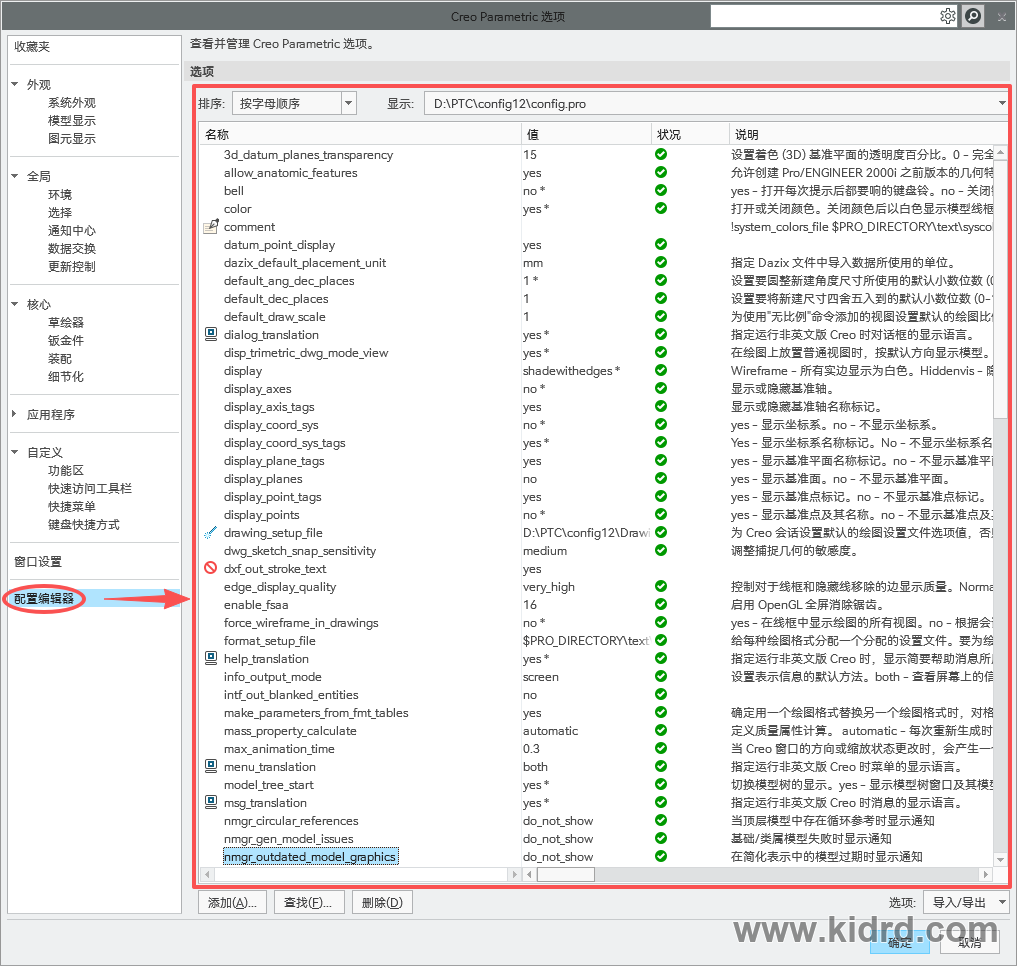This screenshot has width=1017, height=966.
Task: Click the 查找(F)... button
Action: (x=308, y=902)
